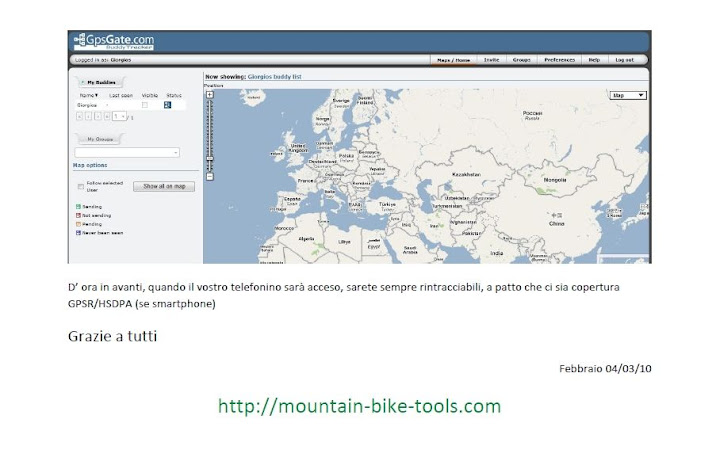The image size is (720, 461).
Task: Click the green Sending legend icon
Action: (x=78, y=207)
